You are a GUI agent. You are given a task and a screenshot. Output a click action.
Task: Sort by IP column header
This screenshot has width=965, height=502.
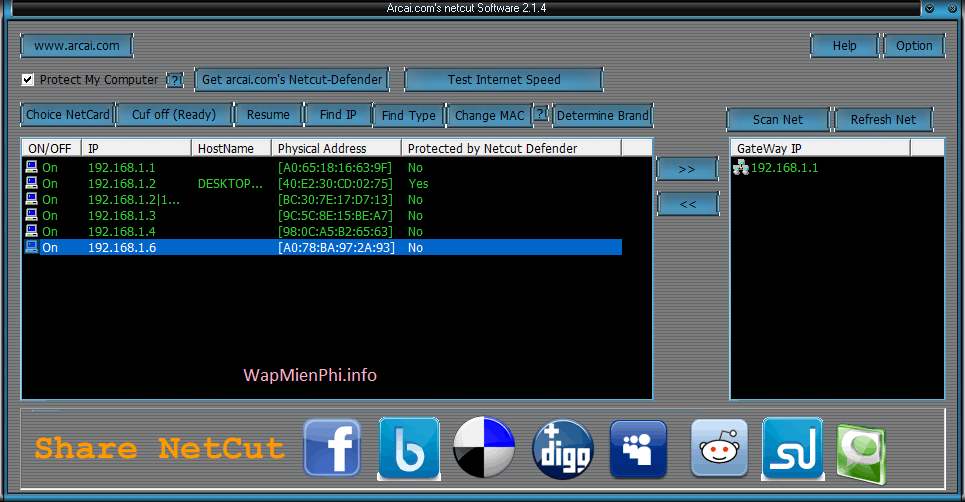pos(136,148)
